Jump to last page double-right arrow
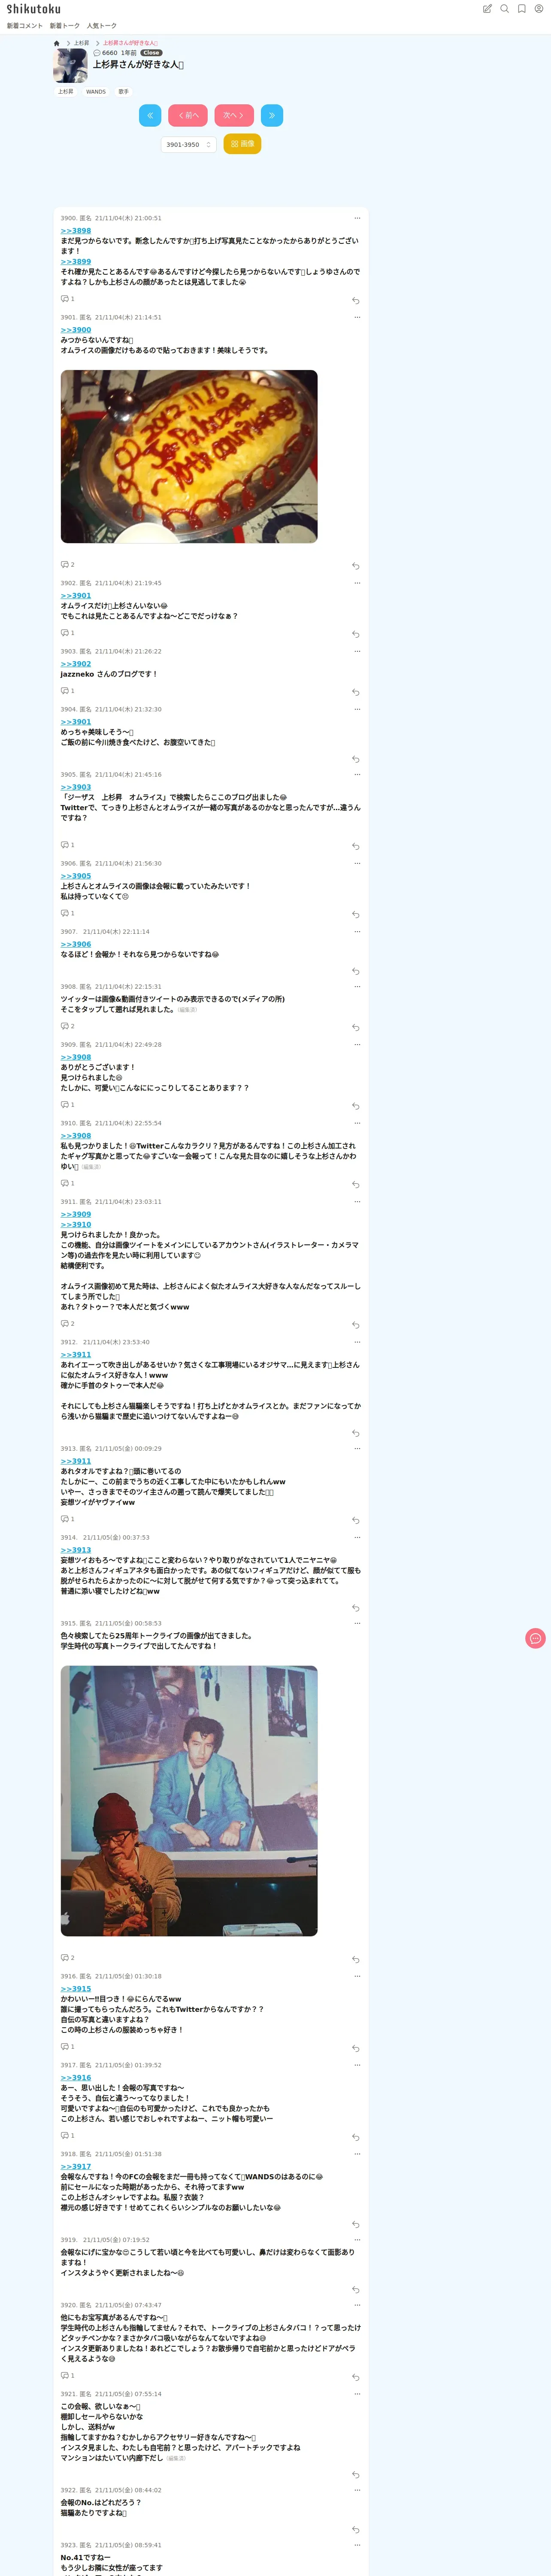This screenshot has width=551, height=2576. pos(272,115)
